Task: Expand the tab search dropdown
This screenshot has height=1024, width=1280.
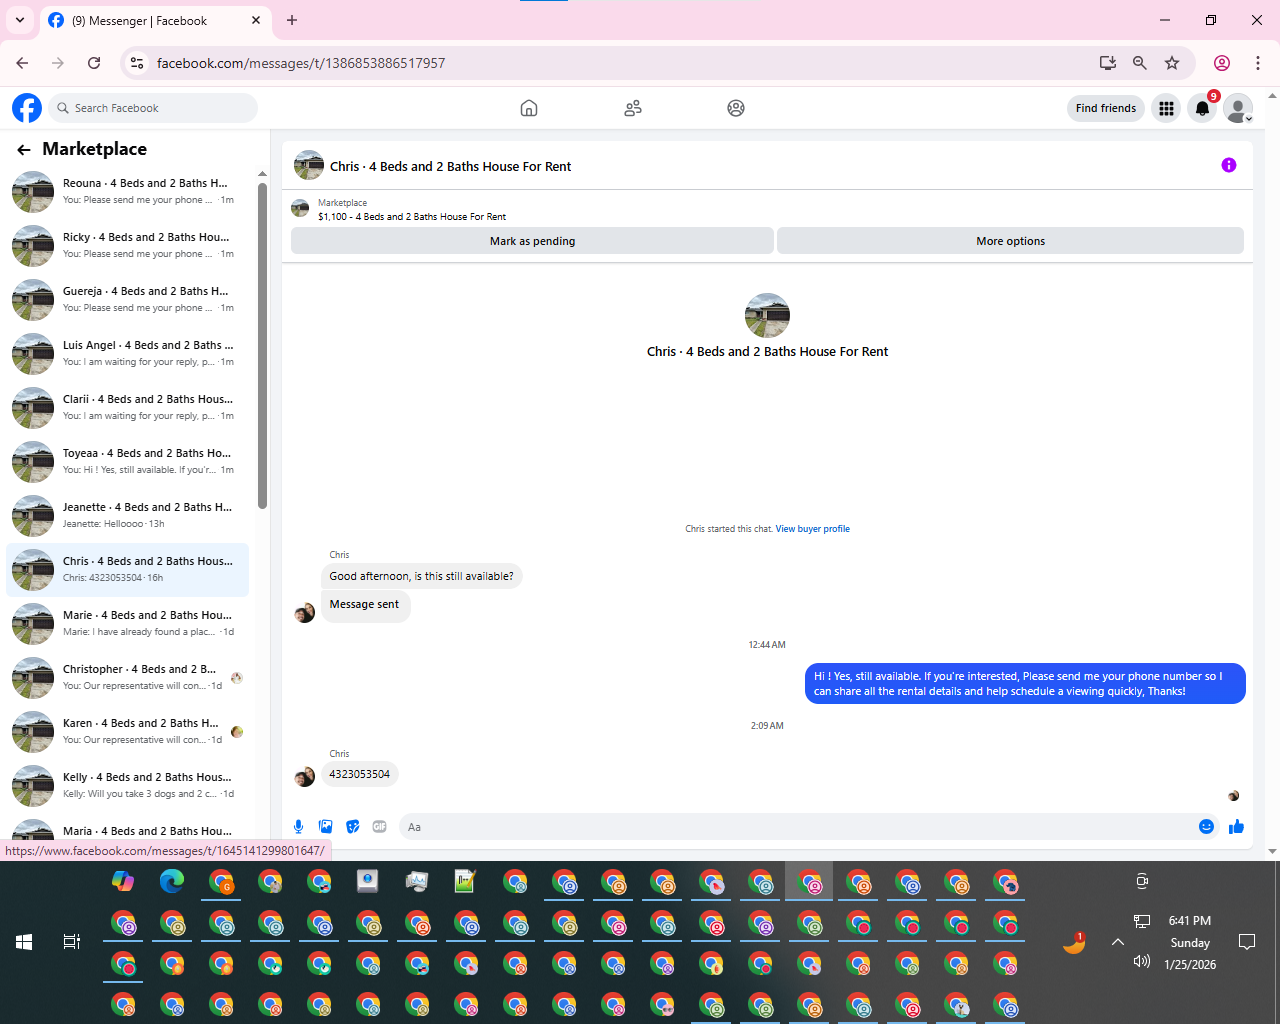Action: pos(20,20)
